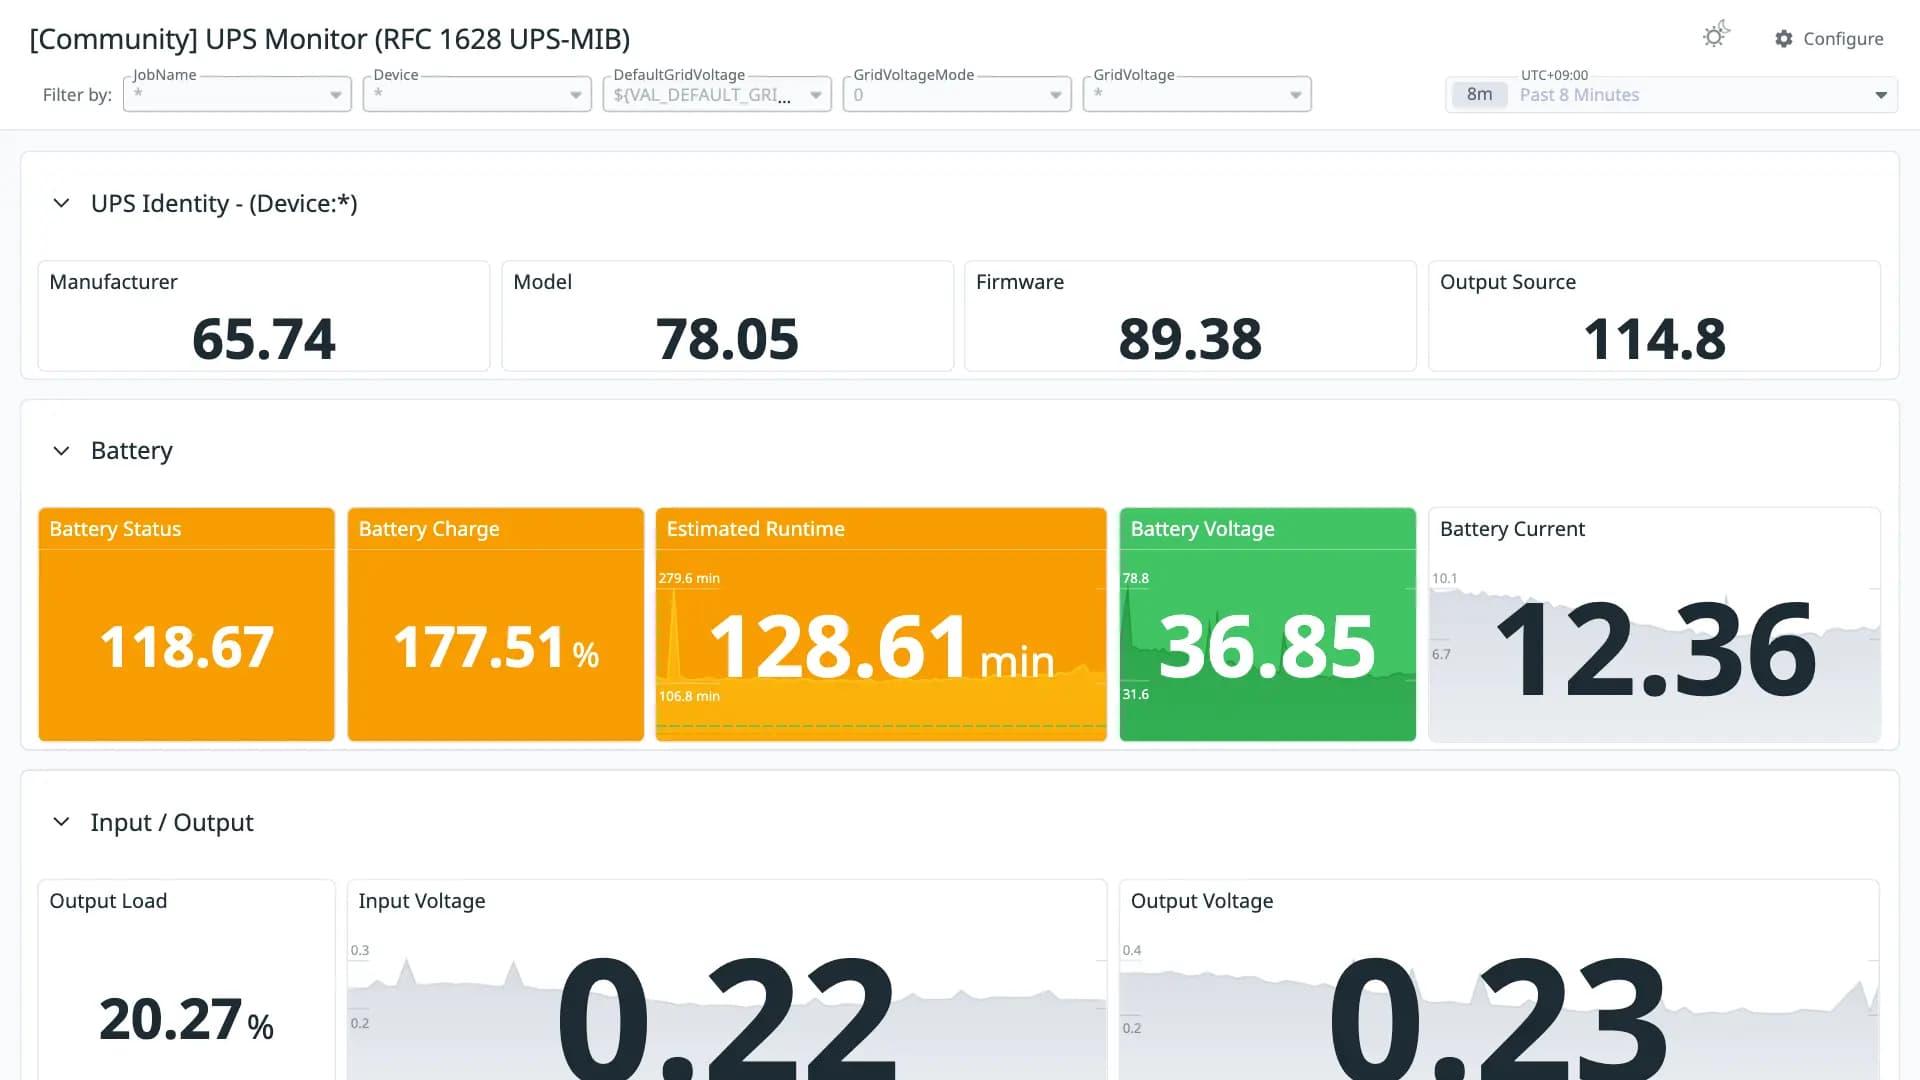Click the Battery Current 12.36 value
The width and height of the screenshot is (1920, 1080).
[x=1655, y=650]
